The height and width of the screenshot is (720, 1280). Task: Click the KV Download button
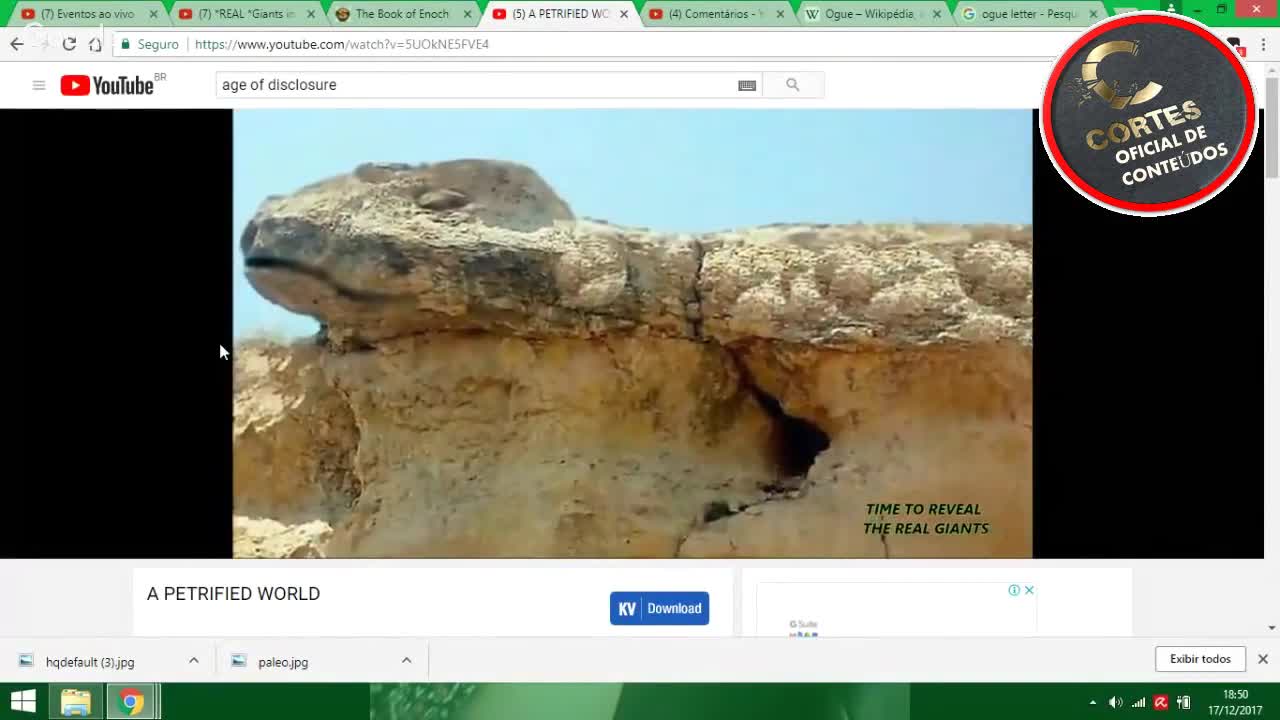pyautogui.click(x=659, y=608)
